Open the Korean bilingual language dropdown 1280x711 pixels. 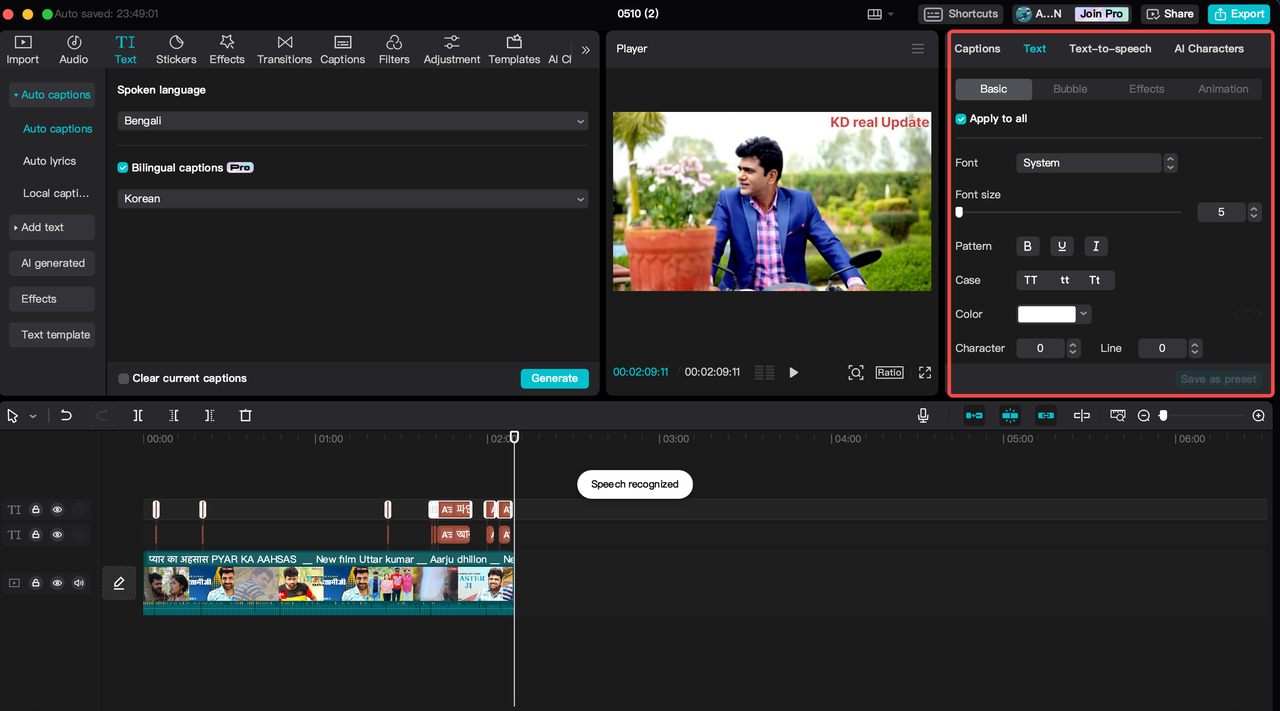click(x=352, y=199)
